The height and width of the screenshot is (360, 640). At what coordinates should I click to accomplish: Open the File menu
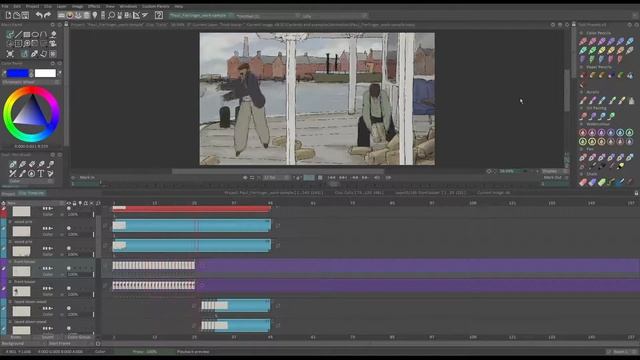coord(4,7)
